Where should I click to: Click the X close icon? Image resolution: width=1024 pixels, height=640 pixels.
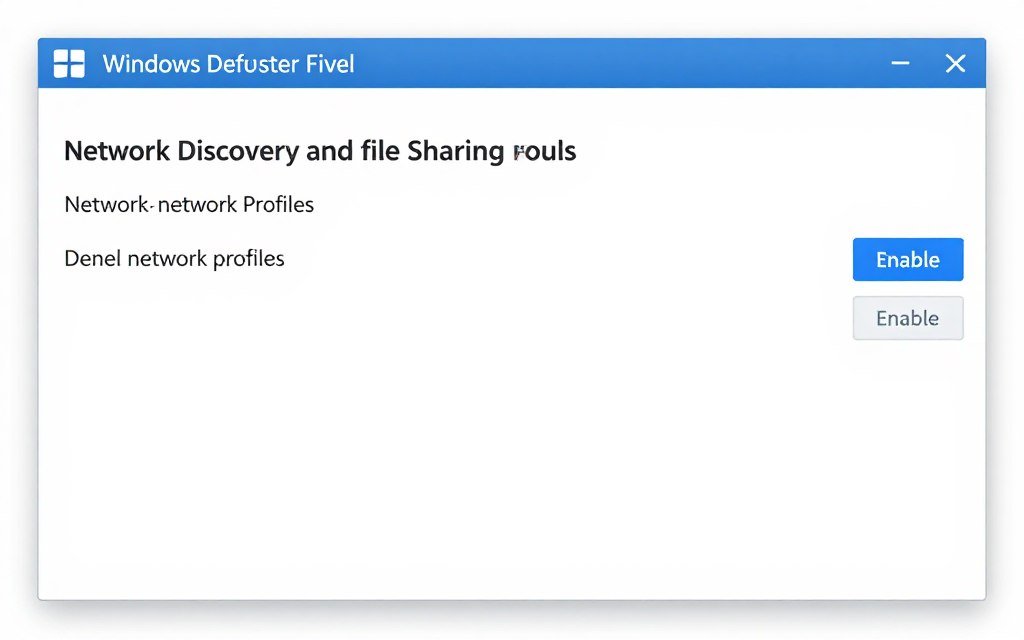(955, 62)
